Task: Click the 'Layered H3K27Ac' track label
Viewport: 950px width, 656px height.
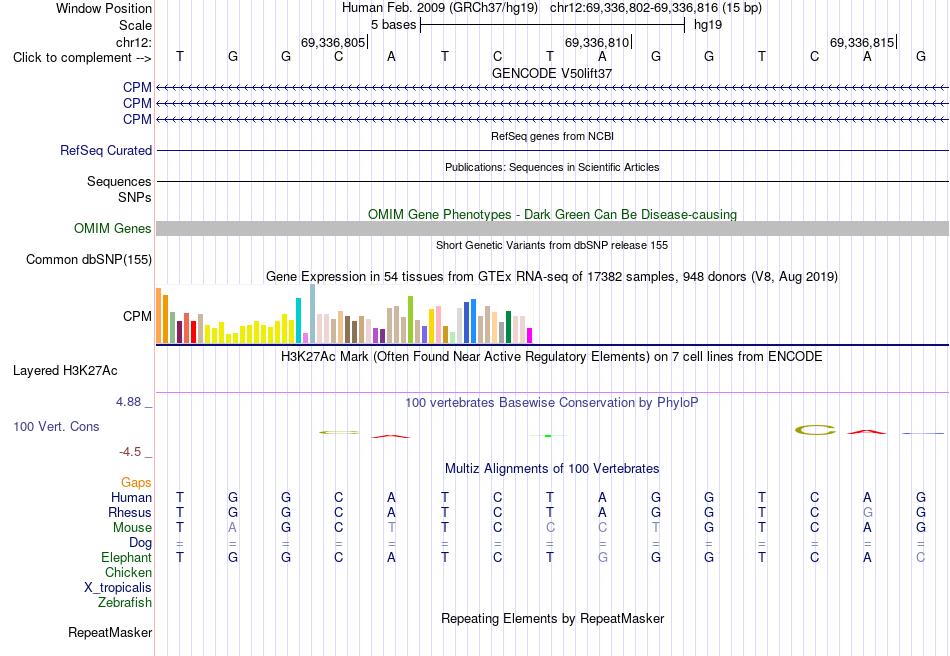Action: click(x=65, y=371)
